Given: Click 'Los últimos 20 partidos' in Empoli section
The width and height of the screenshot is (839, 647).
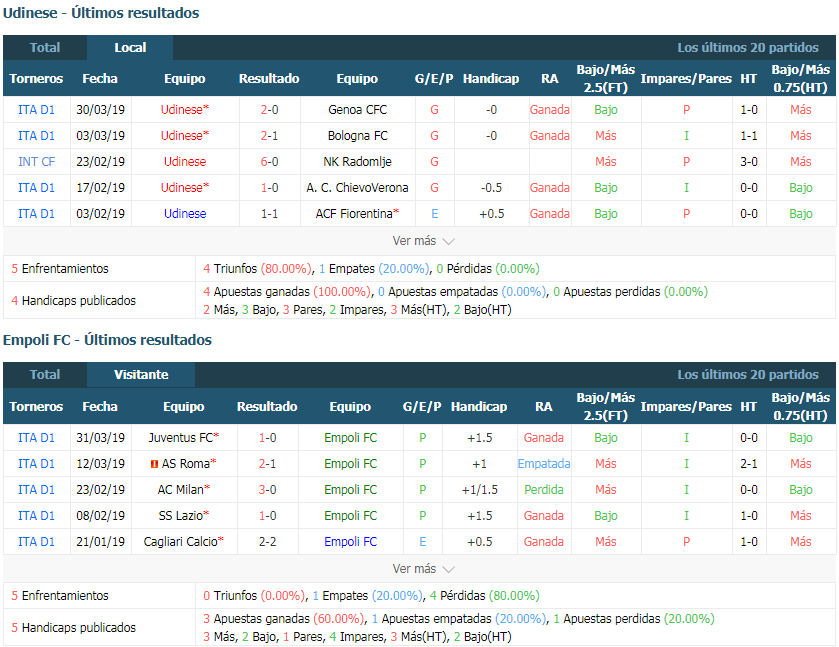Looking at the screenshot, I should pyautogui.click(x=748, y=375).
